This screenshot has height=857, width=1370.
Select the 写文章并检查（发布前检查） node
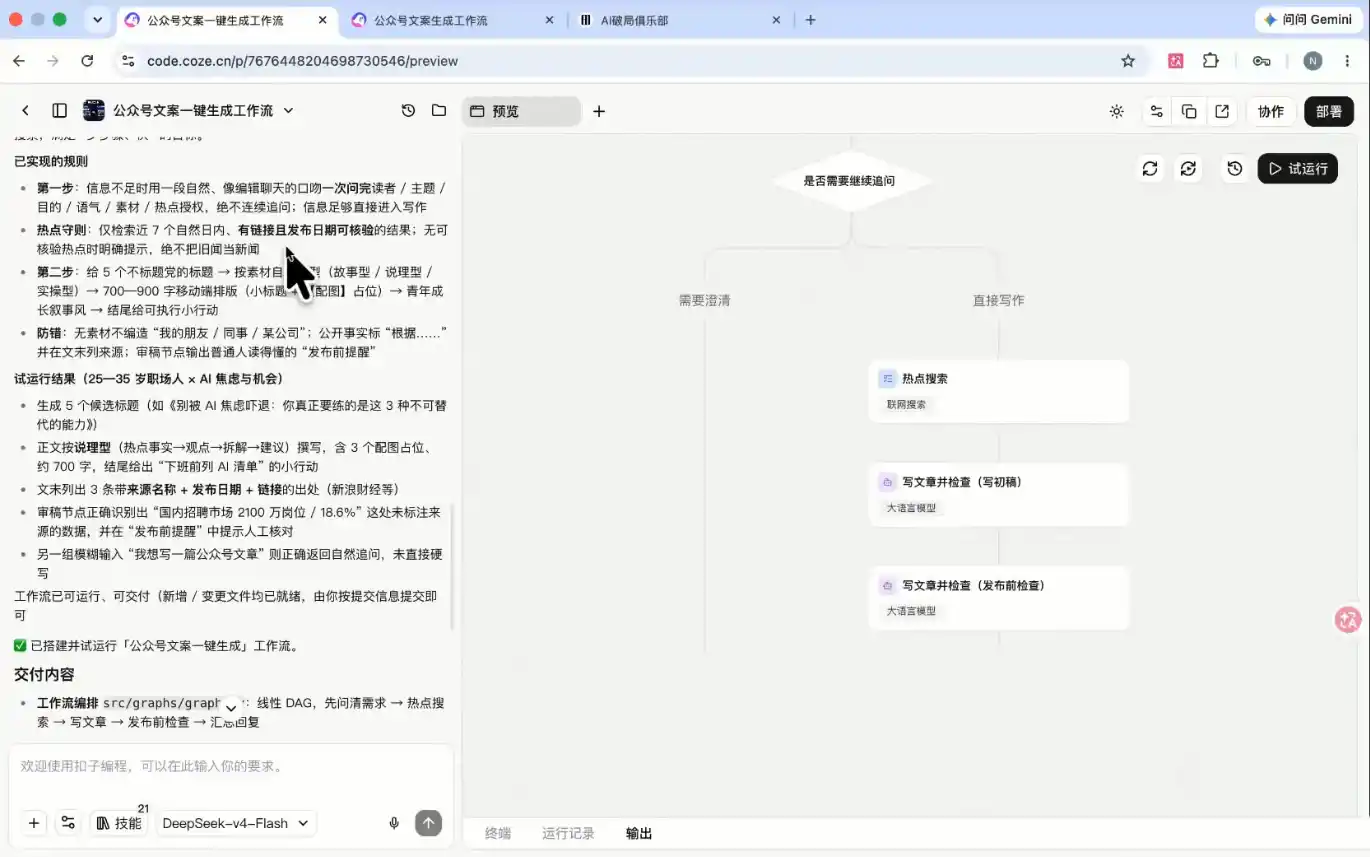click(999, 598)
